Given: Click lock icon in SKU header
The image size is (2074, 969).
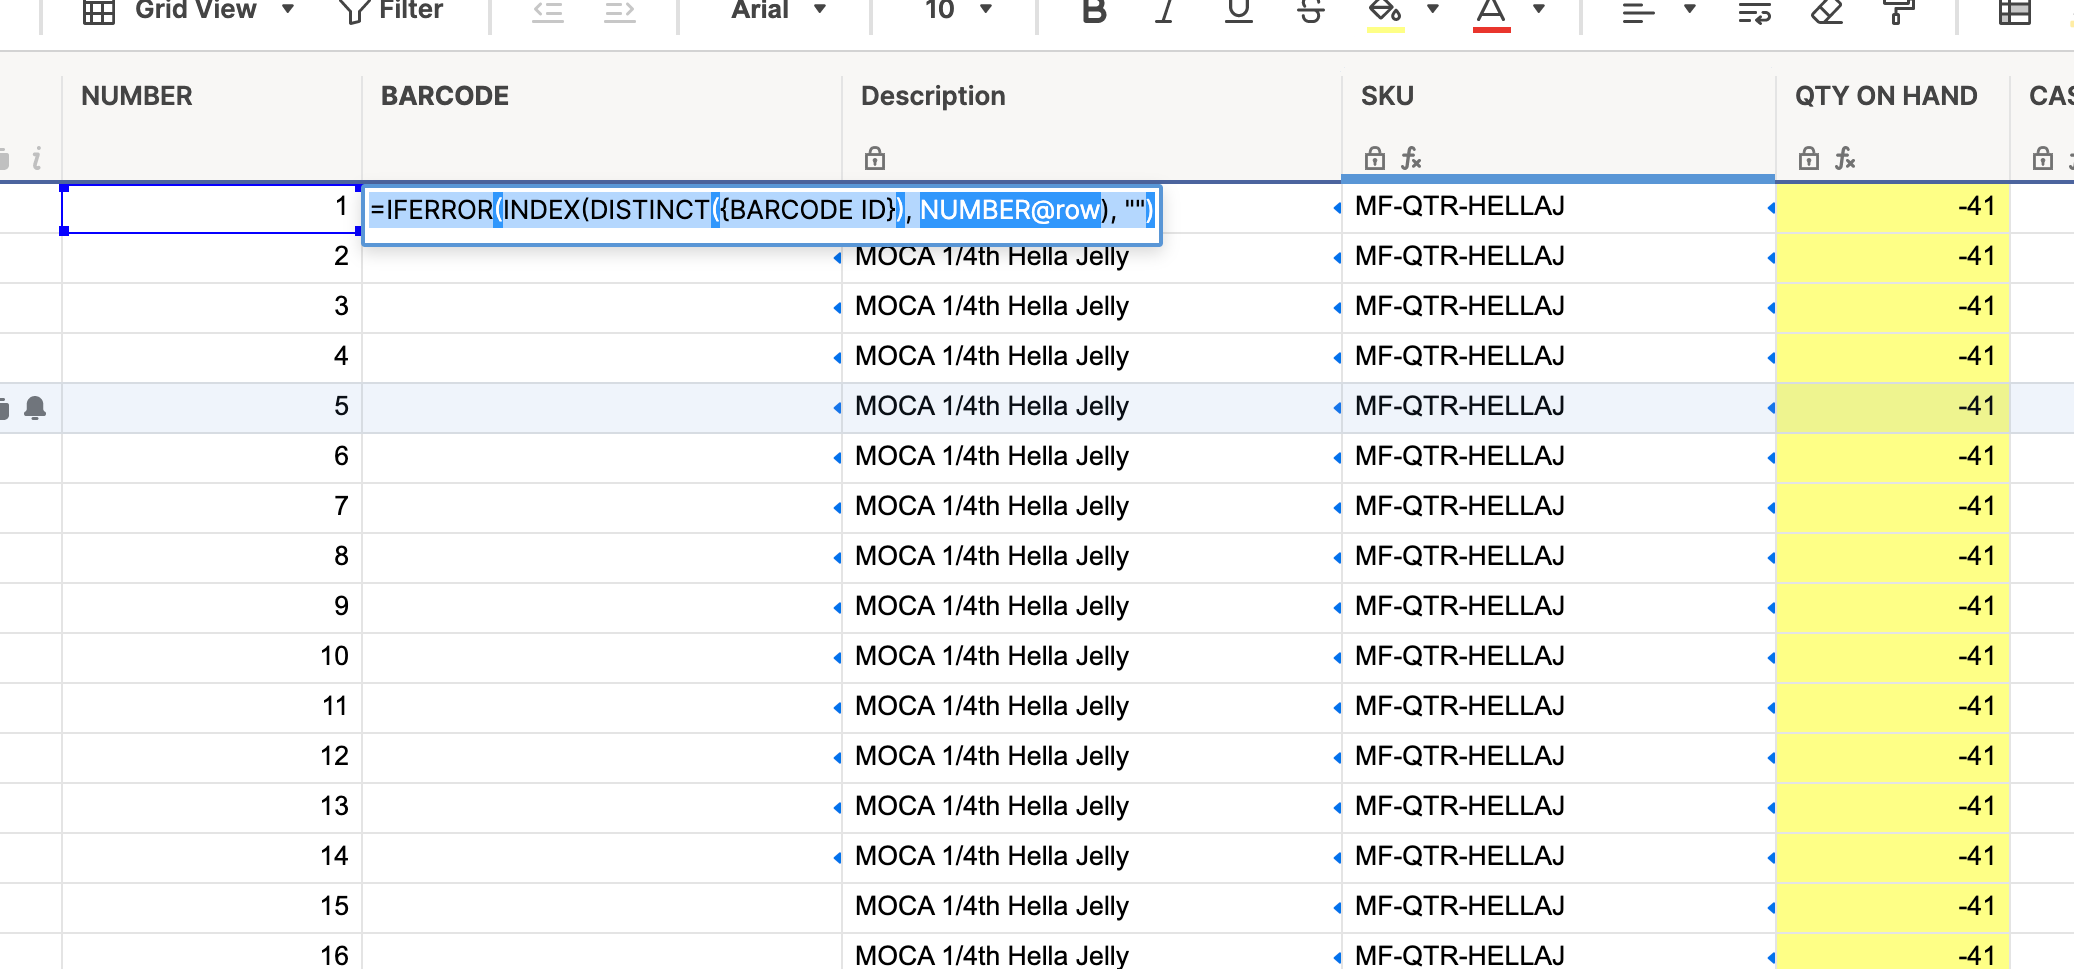Looking at the screenshot, I should (x=1375, y=158).
